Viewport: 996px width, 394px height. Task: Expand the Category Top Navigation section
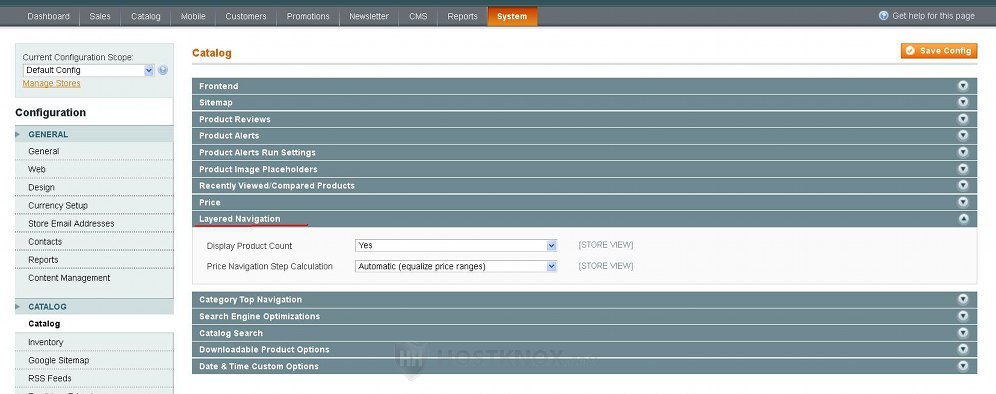click(584, 299)
